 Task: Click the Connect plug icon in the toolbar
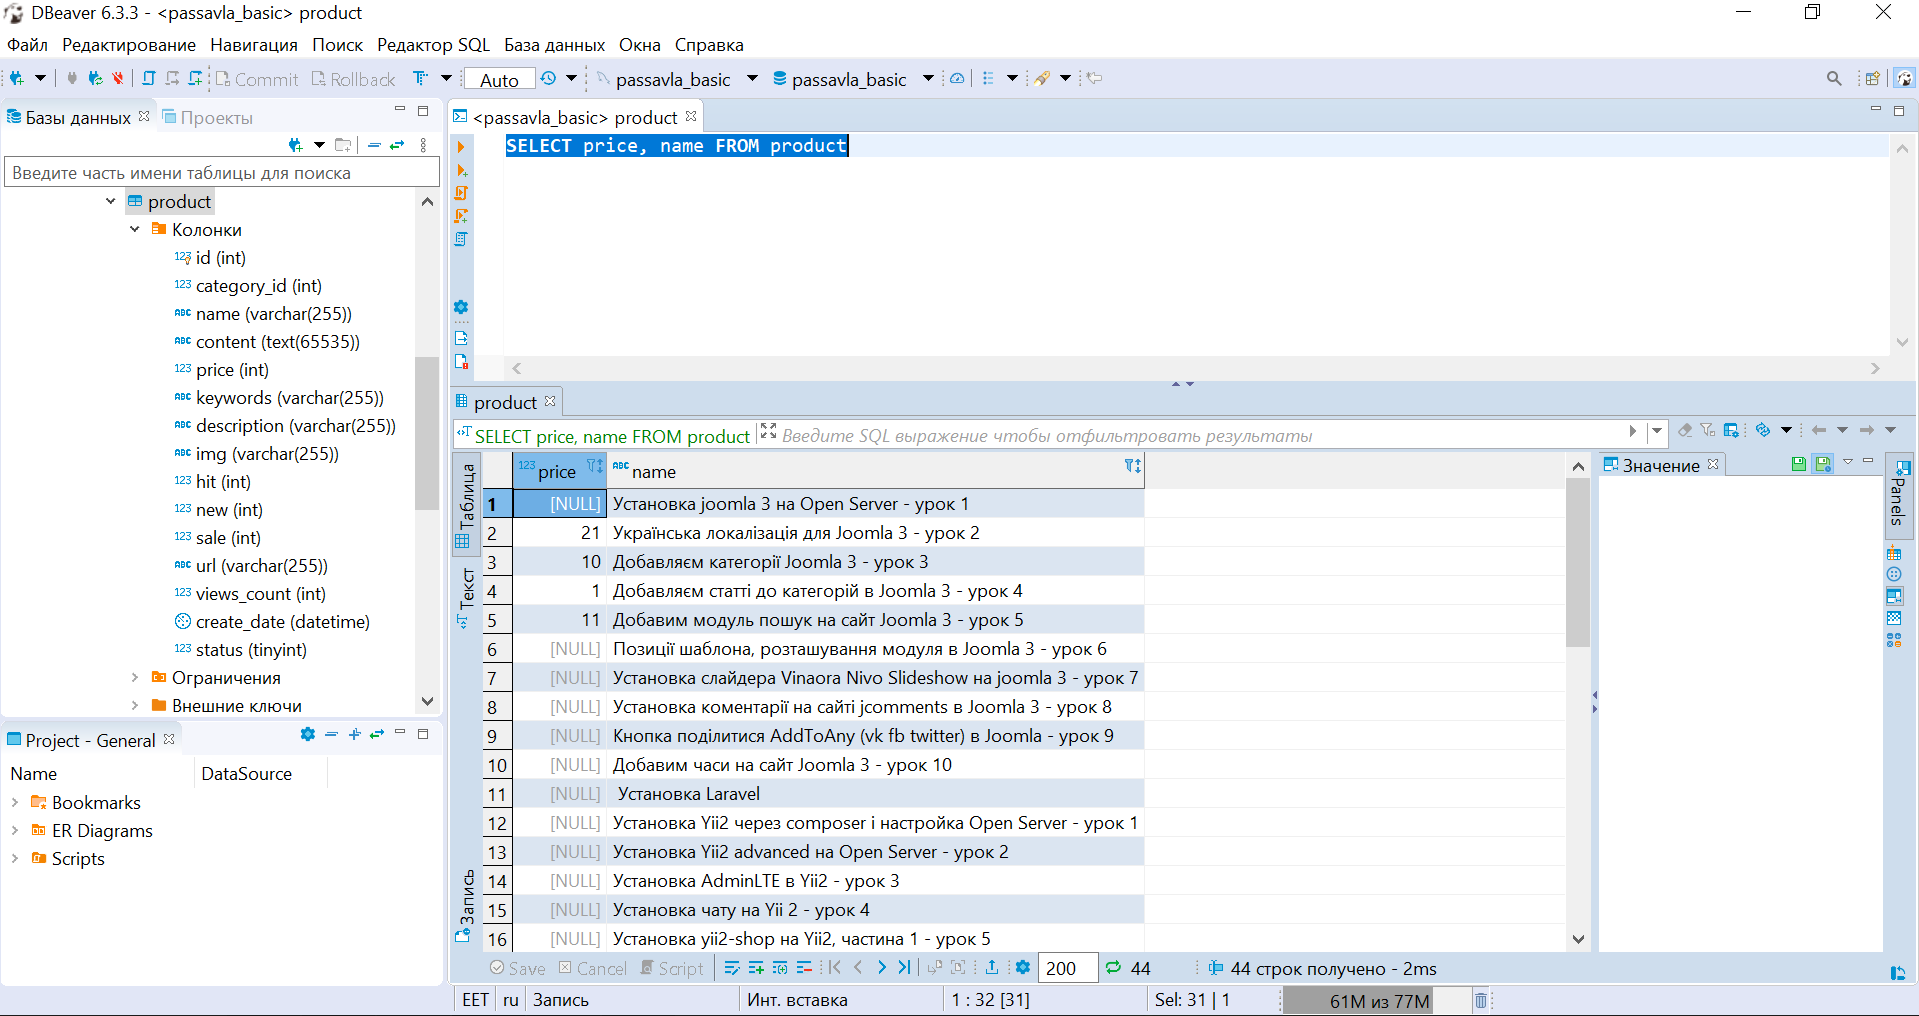[72, 78]
